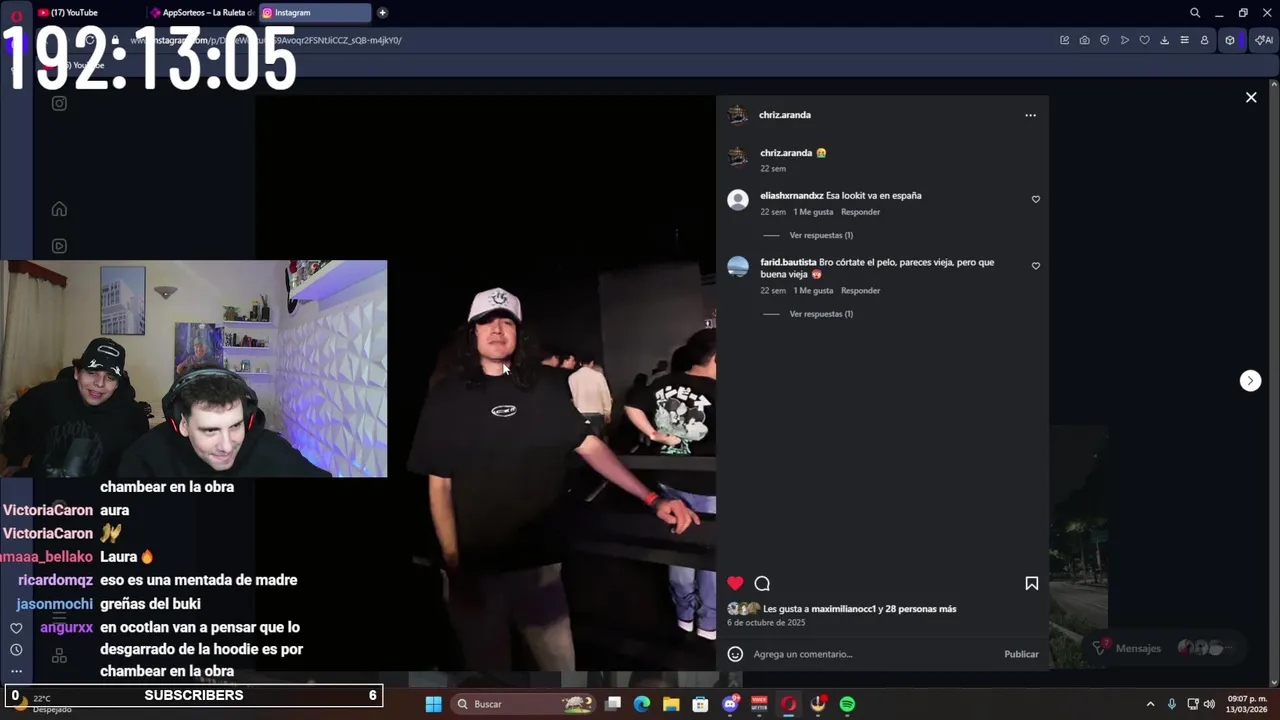Open the Reels icon in Instagram sidebar
This screenshot has width=1280, height=720.
point(59,246)
